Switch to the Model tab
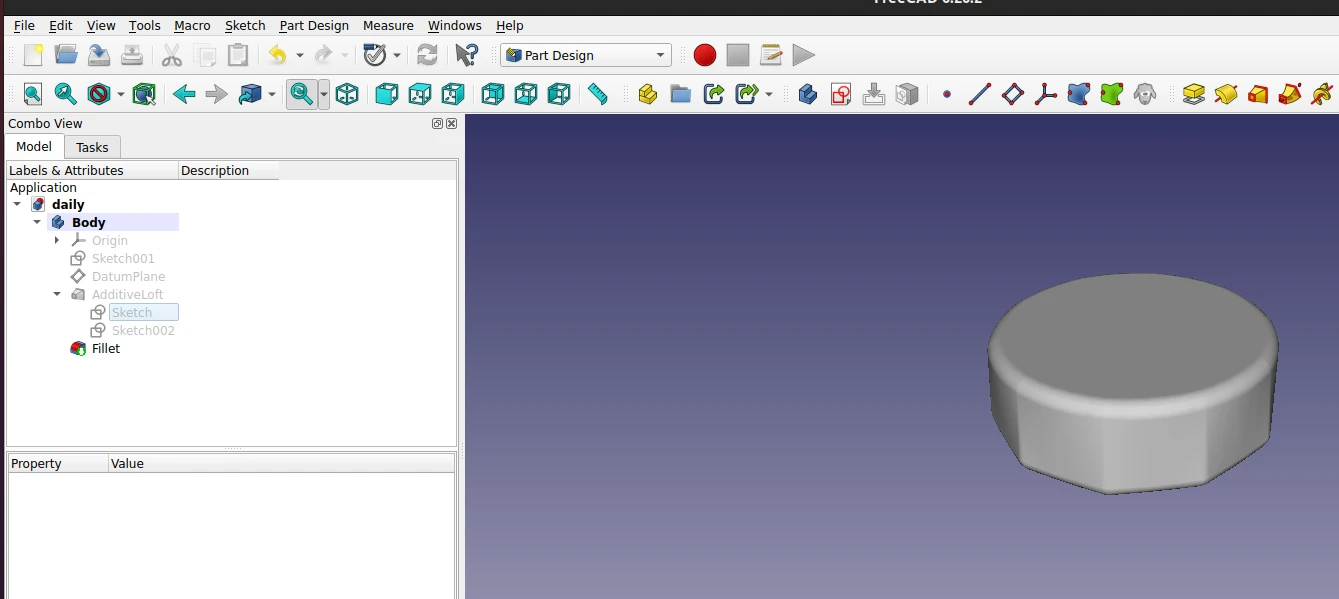The image size is (1339, 599). point(34,146)
